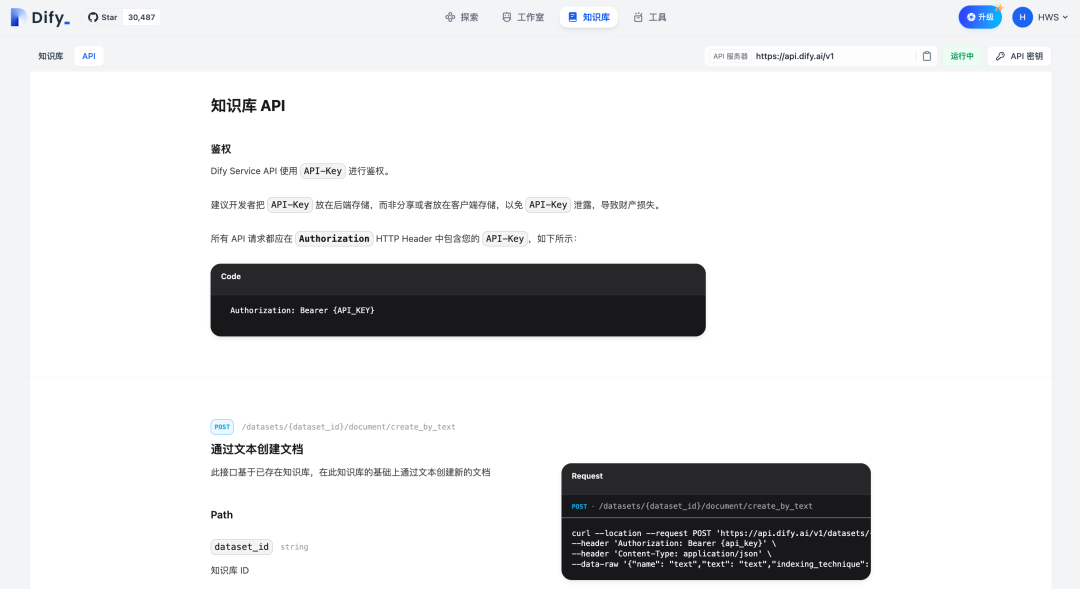Click the Explore compass icon
The height and width of the screenshot is (589, 1080).
pos(450,17)
